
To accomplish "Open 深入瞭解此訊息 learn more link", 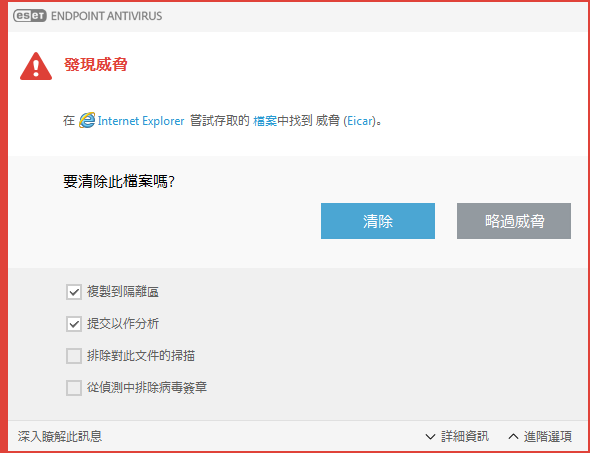I will (x=60, y=437).
